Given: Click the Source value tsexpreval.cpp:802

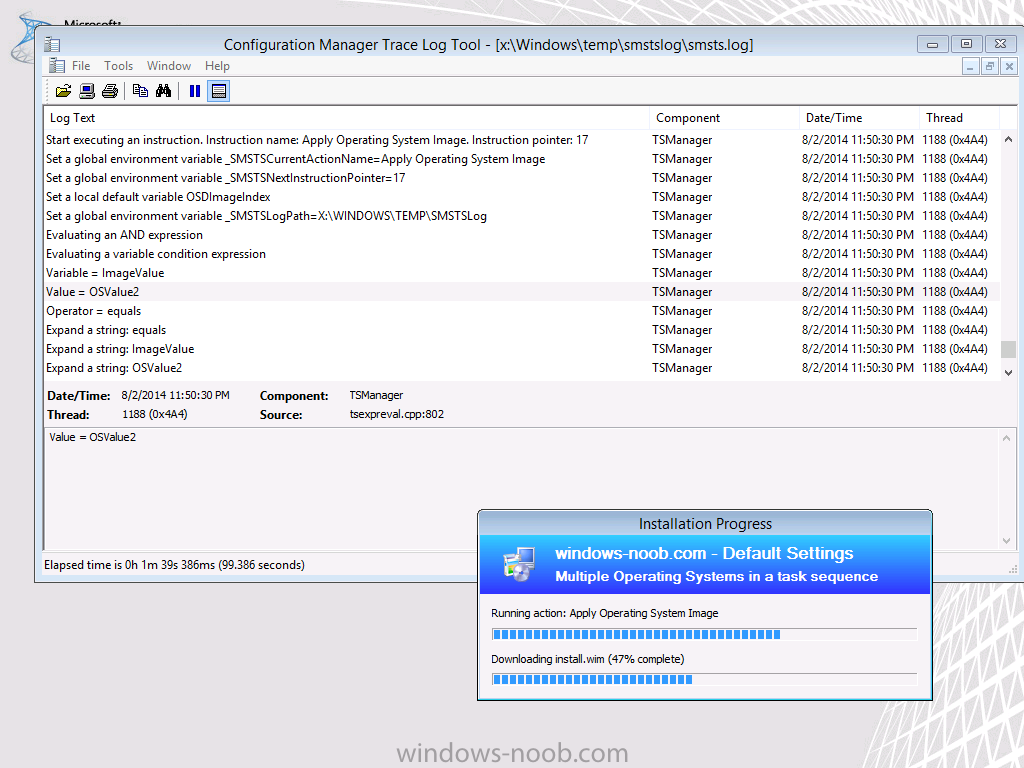Looking at the screenshot, I should point(396,414).
